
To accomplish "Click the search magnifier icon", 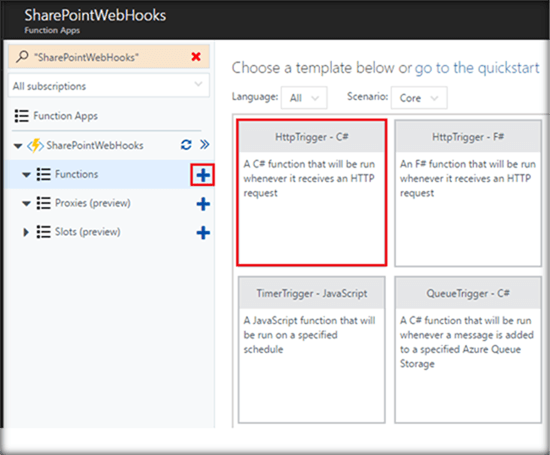I will pyautogui.click(x=22, y=56).
